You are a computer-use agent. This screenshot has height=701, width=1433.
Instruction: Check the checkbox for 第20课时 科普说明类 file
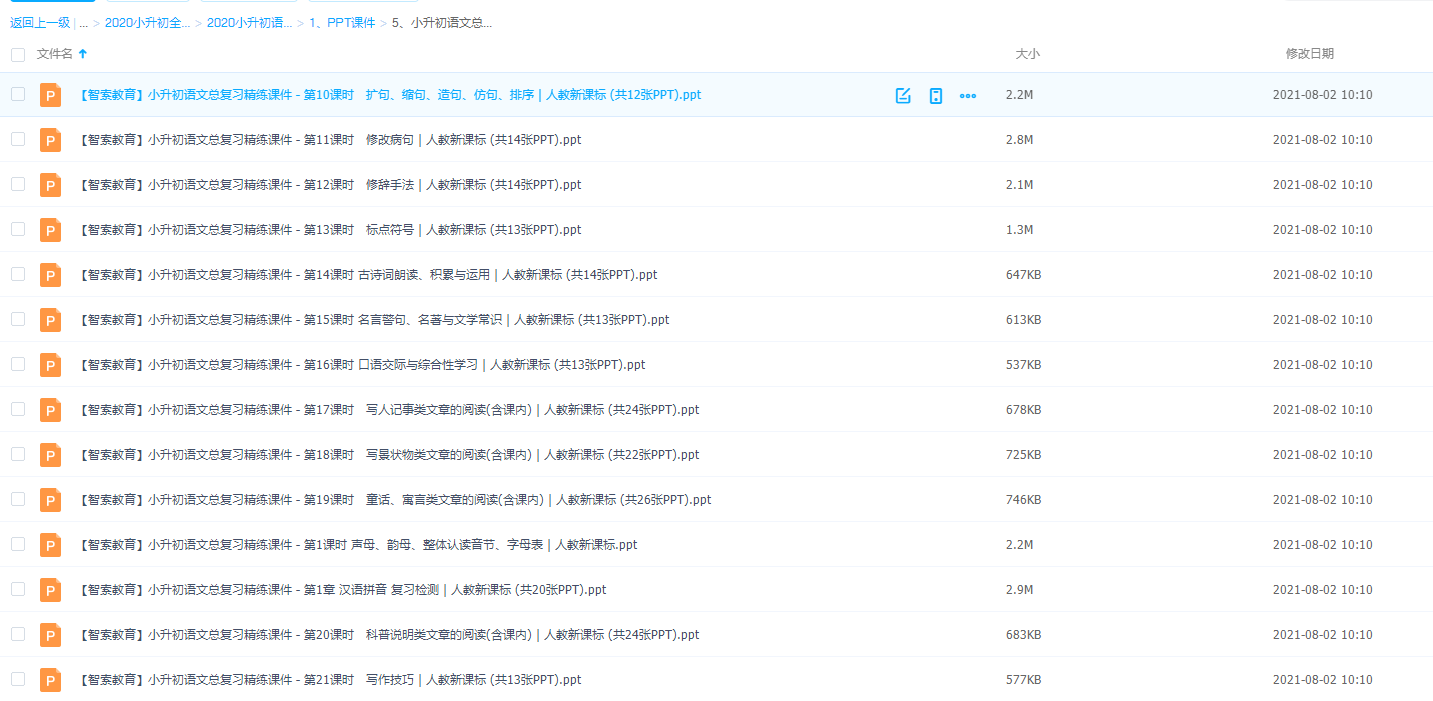pyautogui.click(x=17, y=634)
